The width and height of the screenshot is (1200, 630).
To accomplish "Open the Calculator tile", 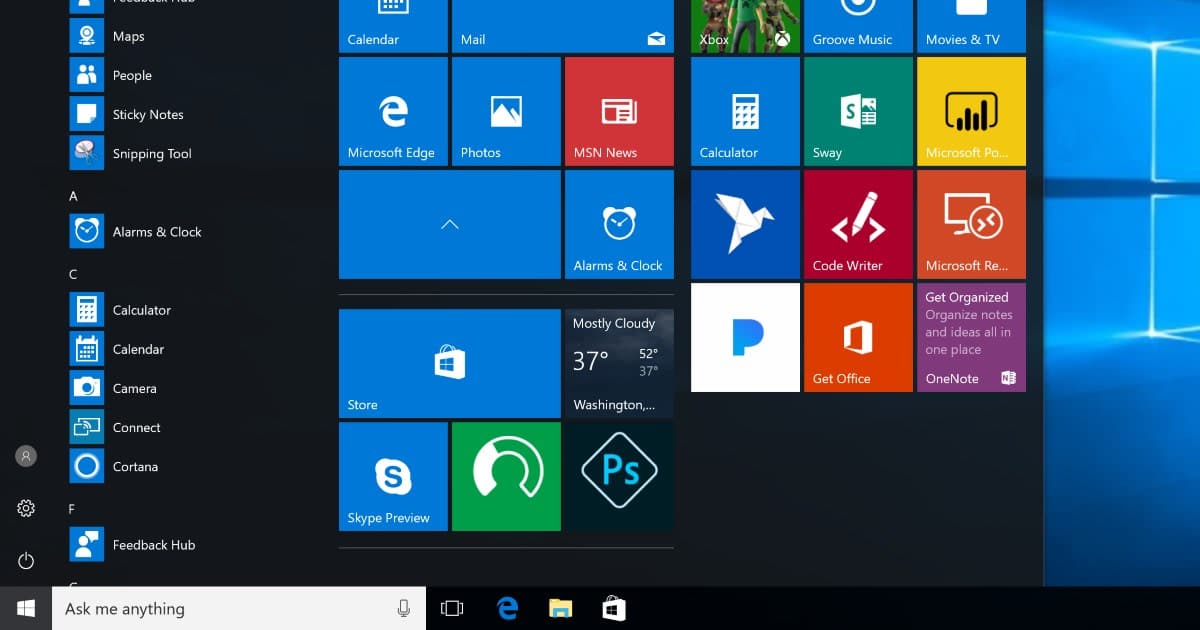I will coord(745,111).
